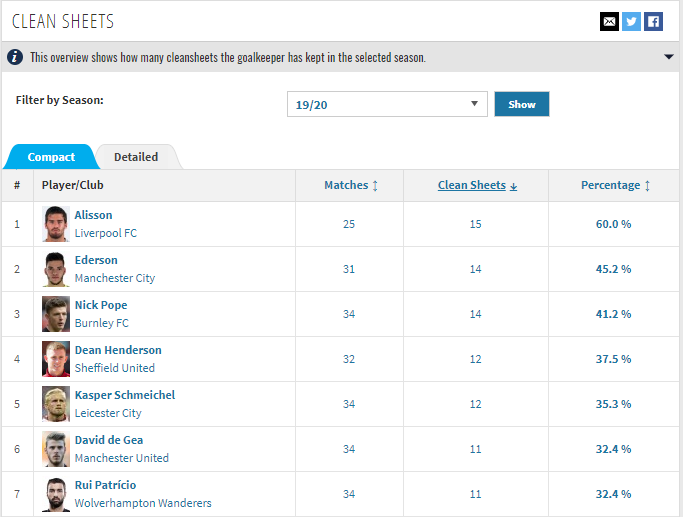Open Kasper Schmeichel's profile link
This screenshot has width=683, height=517.
pyautogui.click(x=124, y=395)
